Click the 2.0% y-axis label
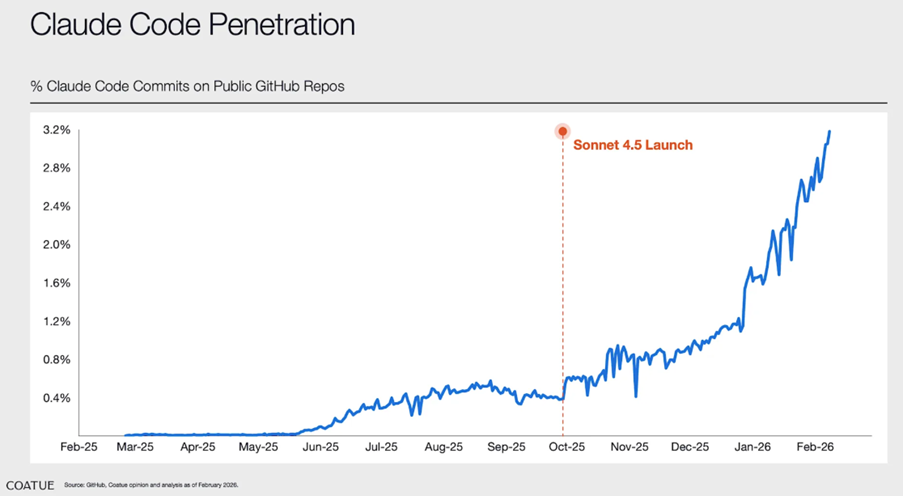 coord(56,245)
